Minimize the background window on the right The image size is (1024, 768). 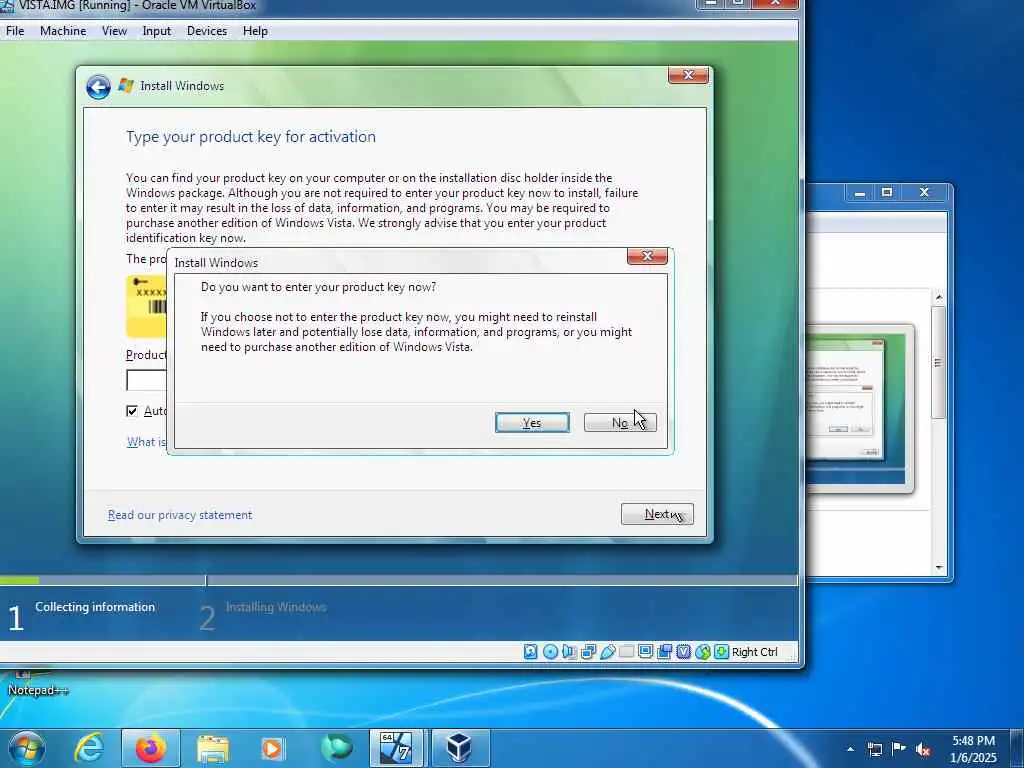tap(860, 193)
